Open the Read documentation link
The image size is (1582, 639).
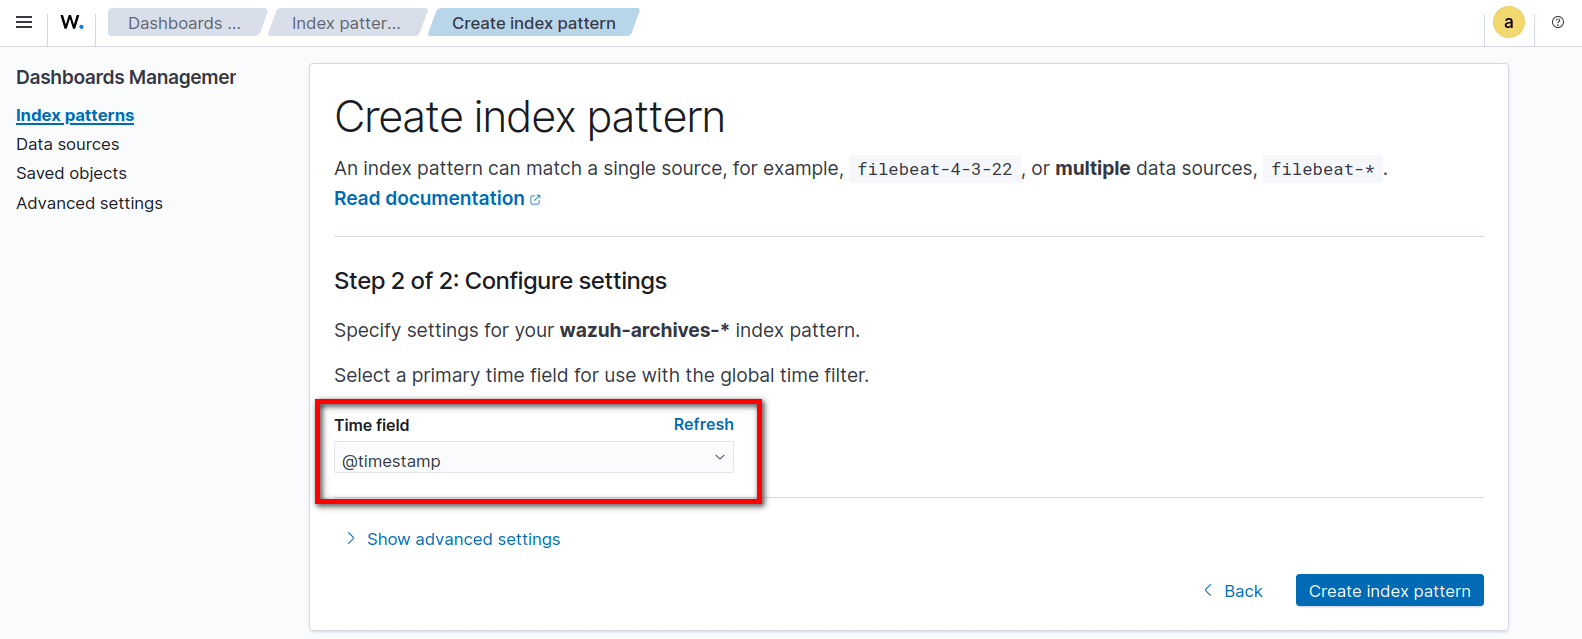429,198
